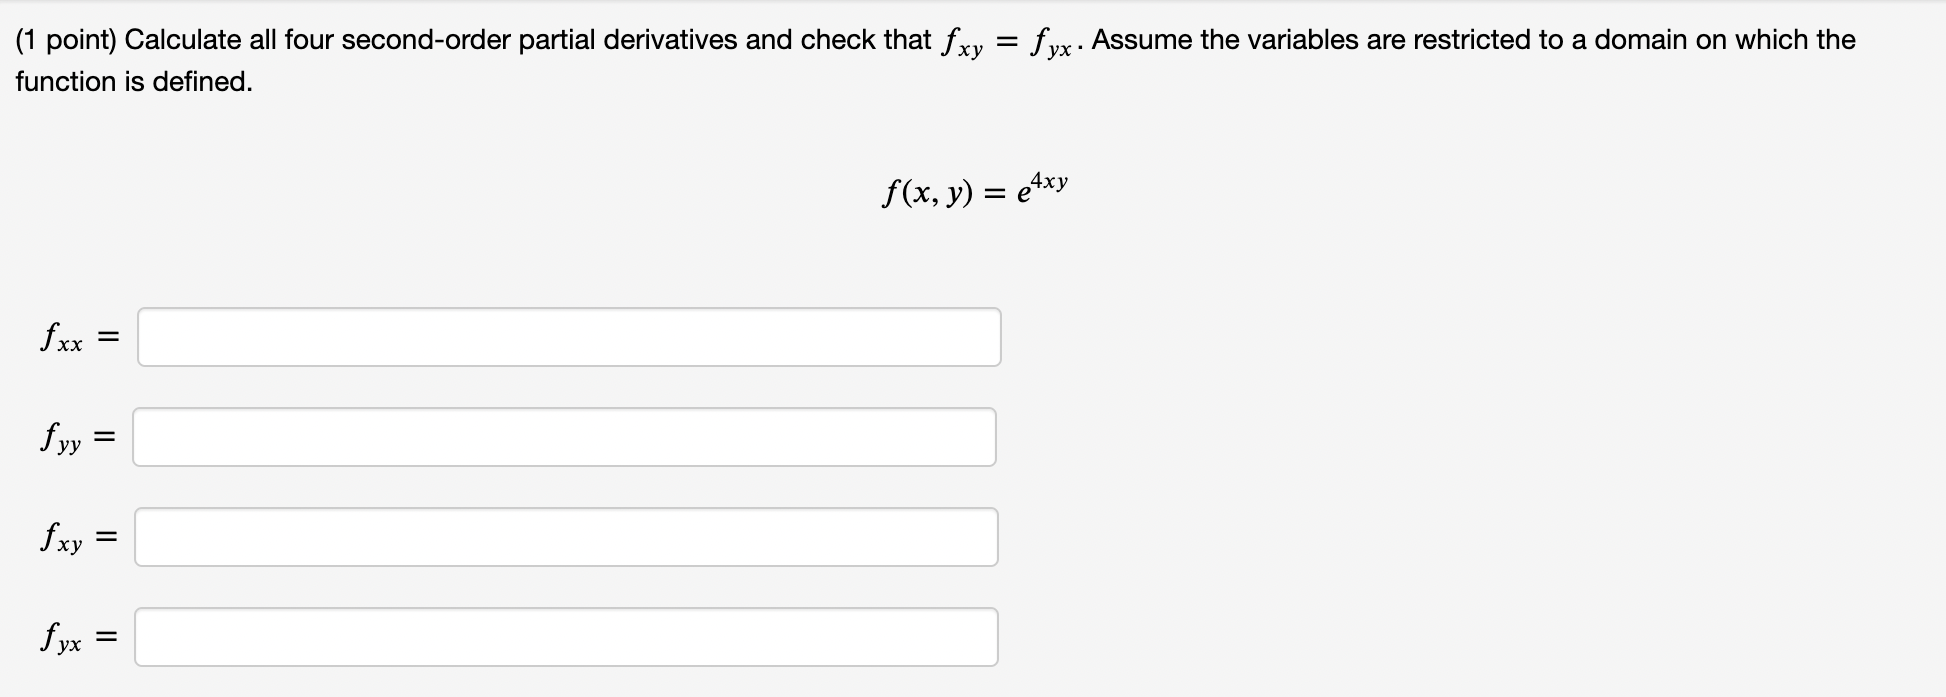The height and width of the screenshot is (697, 1946).
Task: Click the equals sign after fxx
Action: click(x=107, y=337)
